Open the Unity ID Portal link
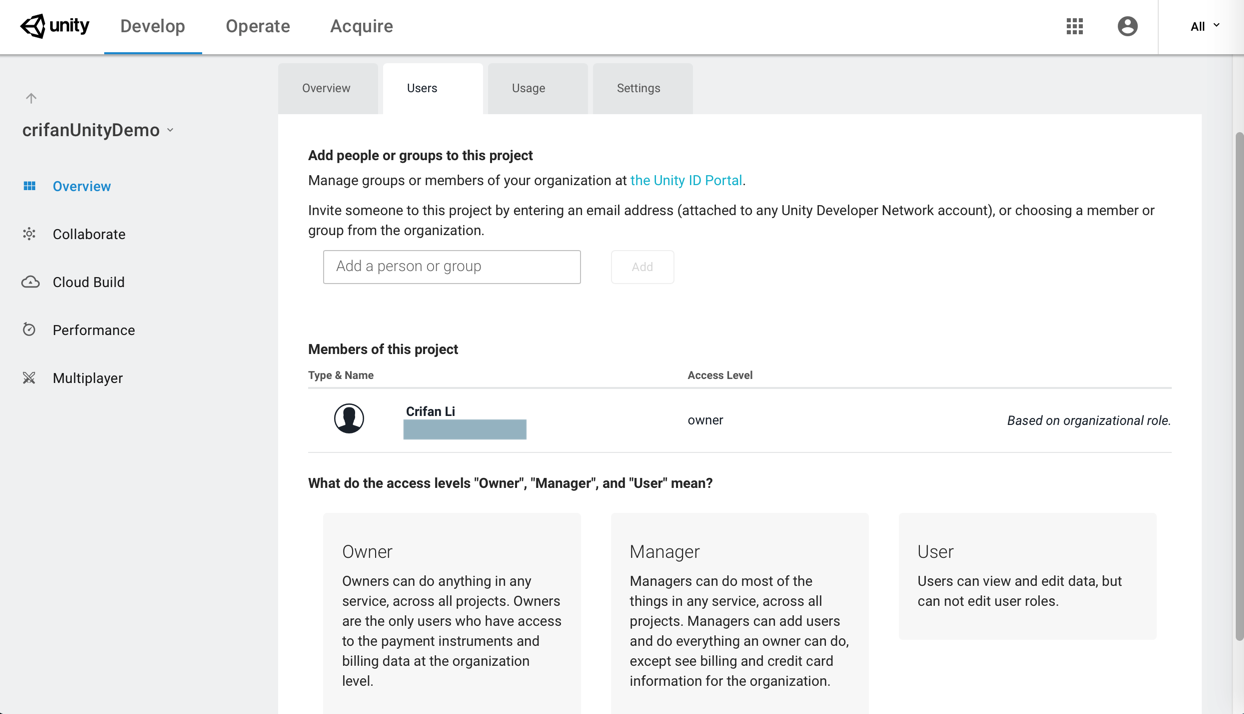Screen dimensions: 1244x714 pyautogui.click(x=686, y=181)
